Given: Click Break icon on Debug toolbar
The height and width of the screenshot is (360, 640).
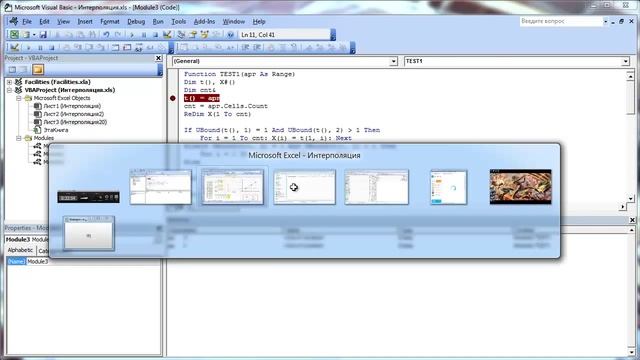Looking at the screenshot, I should click(x=40, y=47).
